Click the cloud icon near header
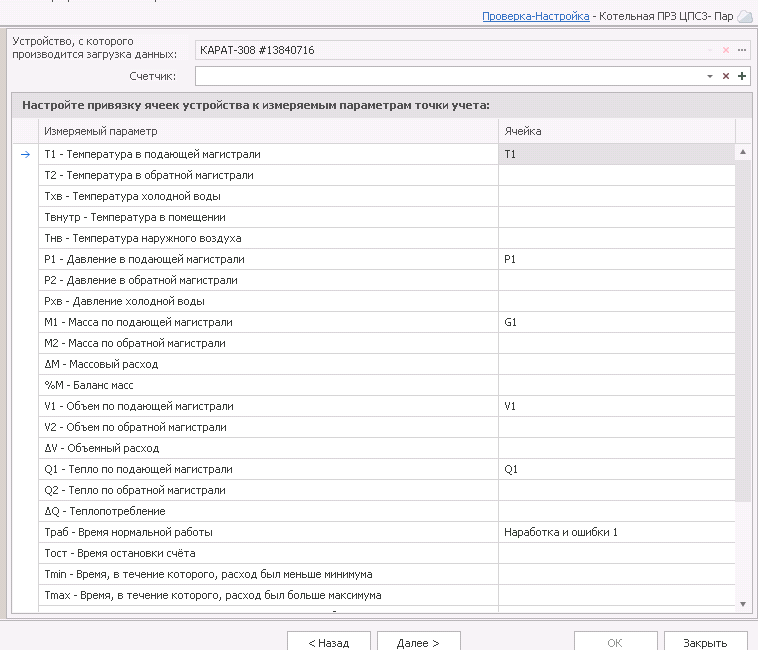The height and width of the screenshot is (650, 758). tap(745, 16)
